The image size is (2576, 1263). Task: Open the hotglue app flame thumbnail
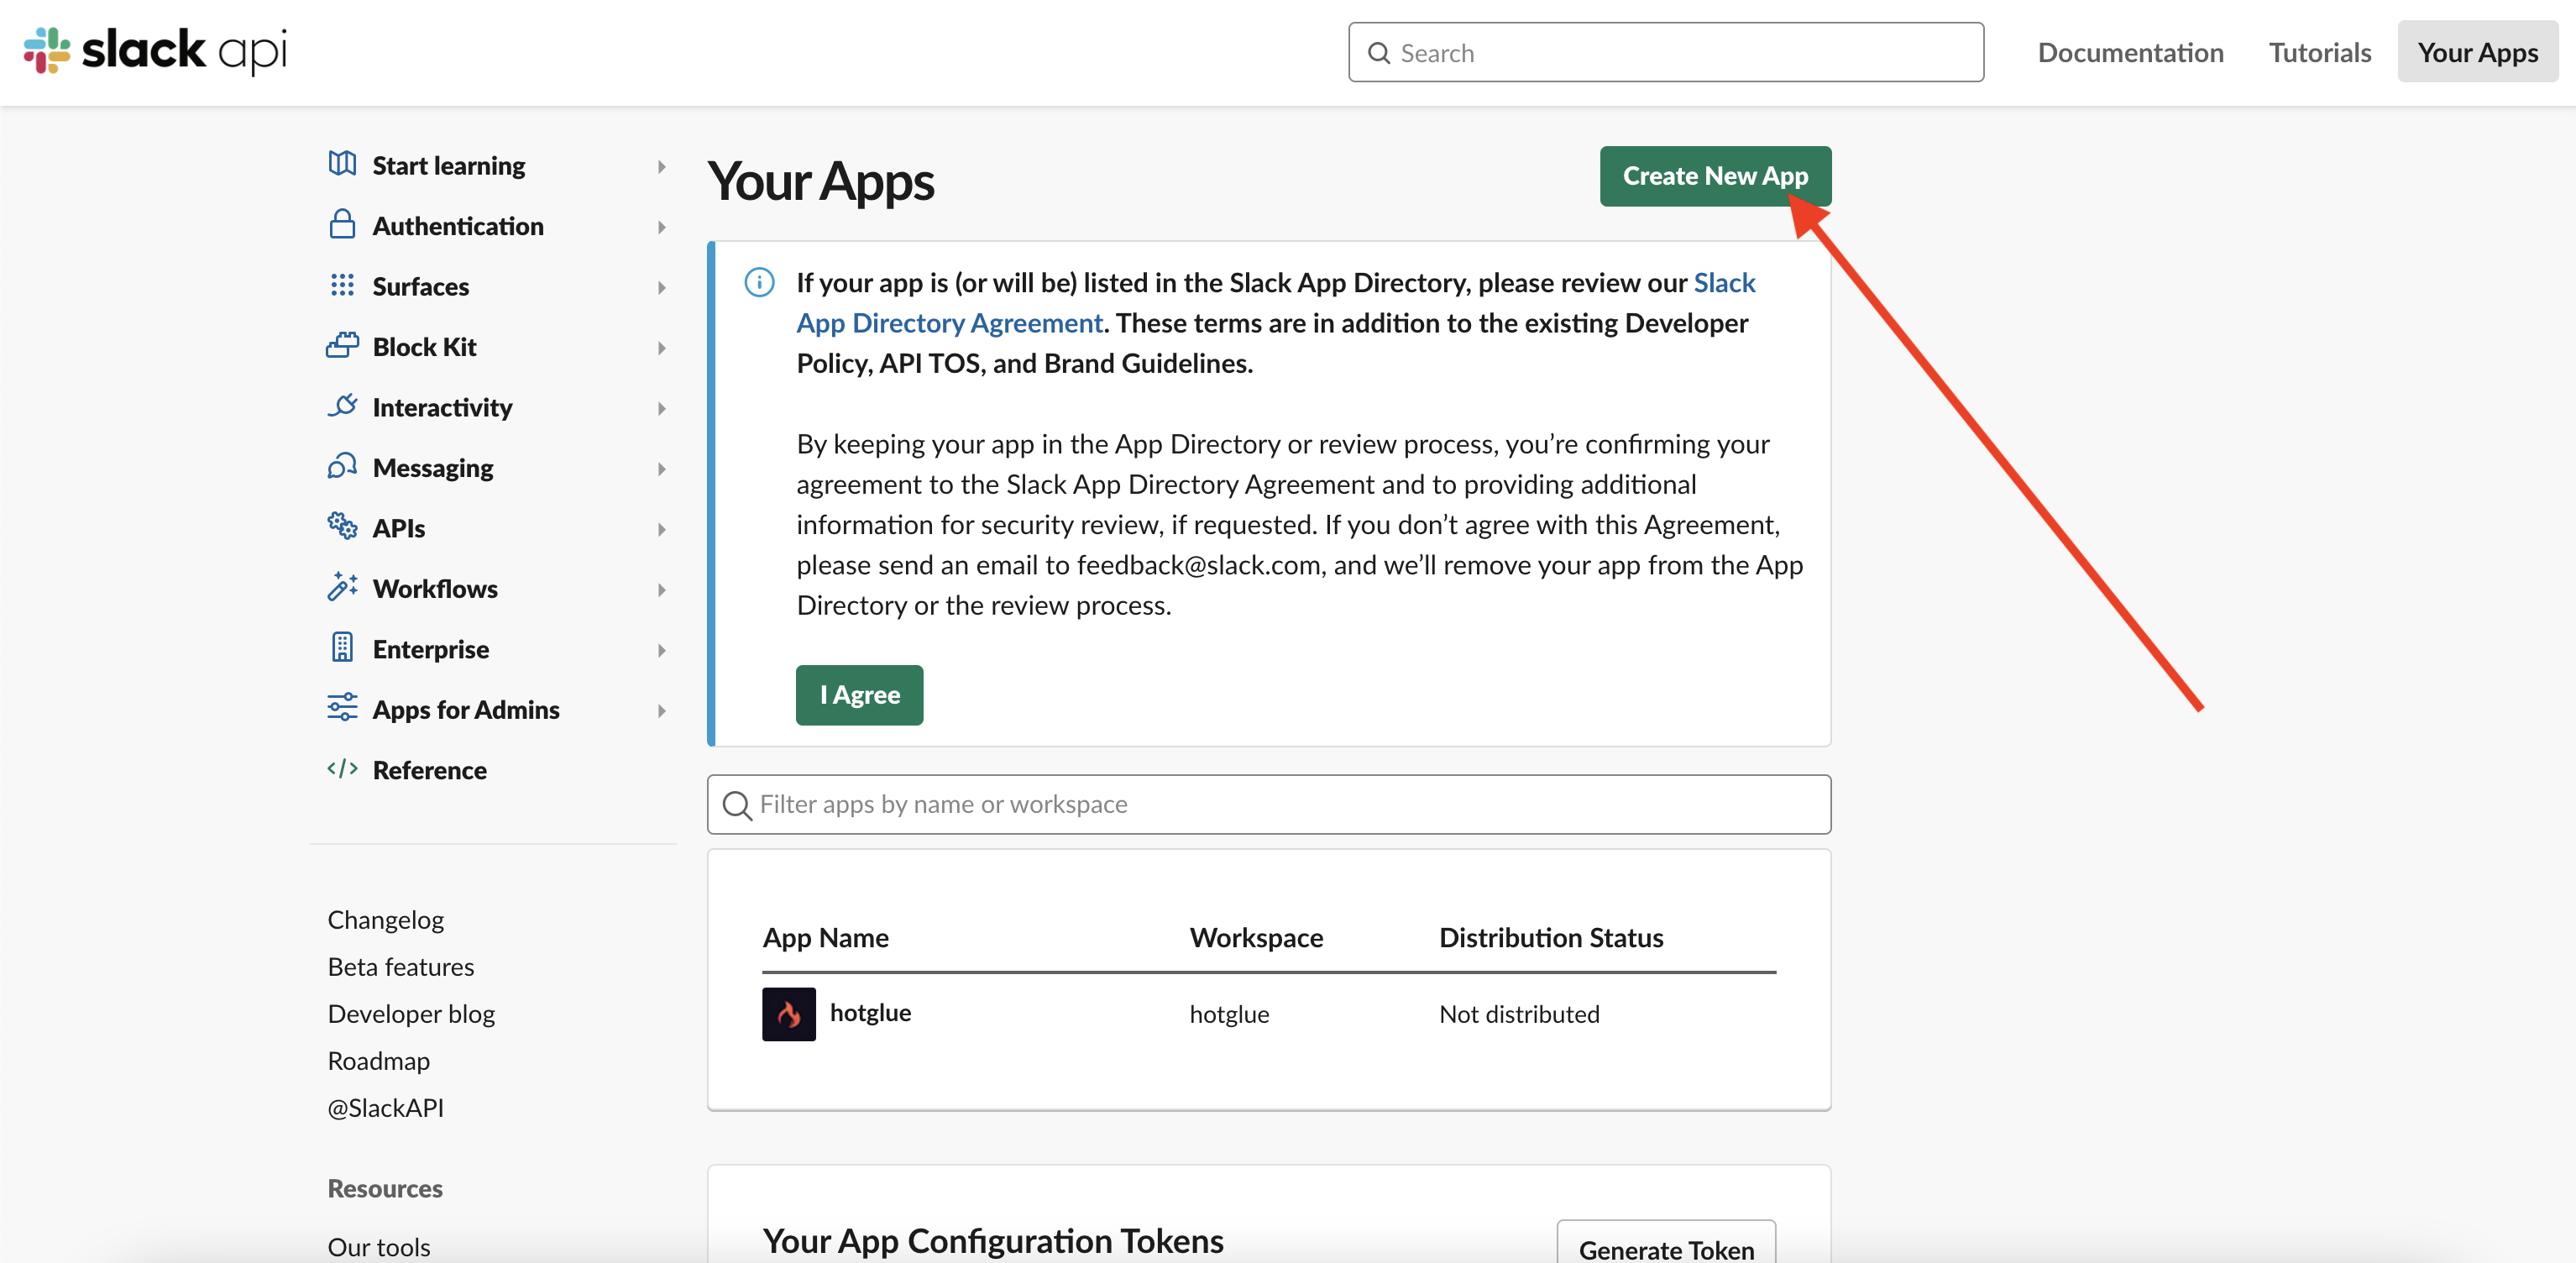[x=788, y=1014]
